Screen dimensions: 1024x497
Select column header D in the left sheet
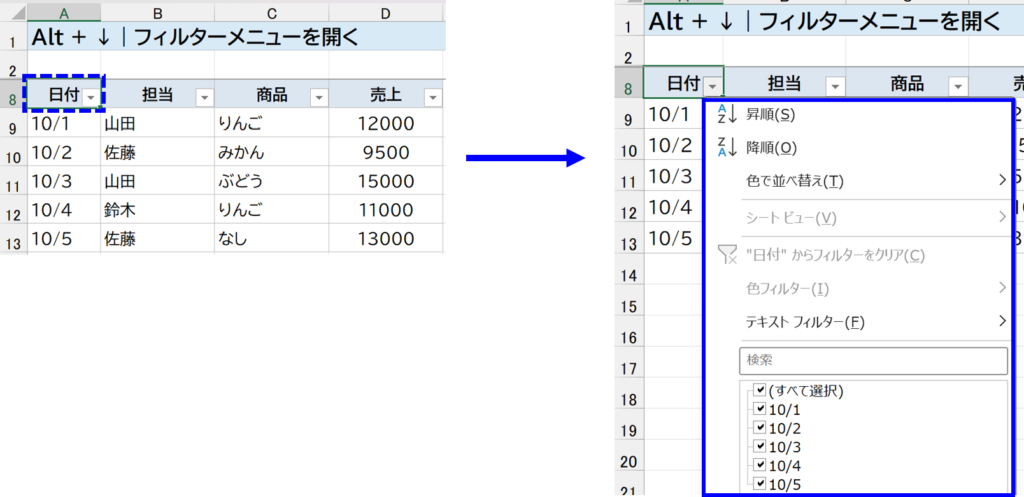pyautogui.click(x=386, y=13)
